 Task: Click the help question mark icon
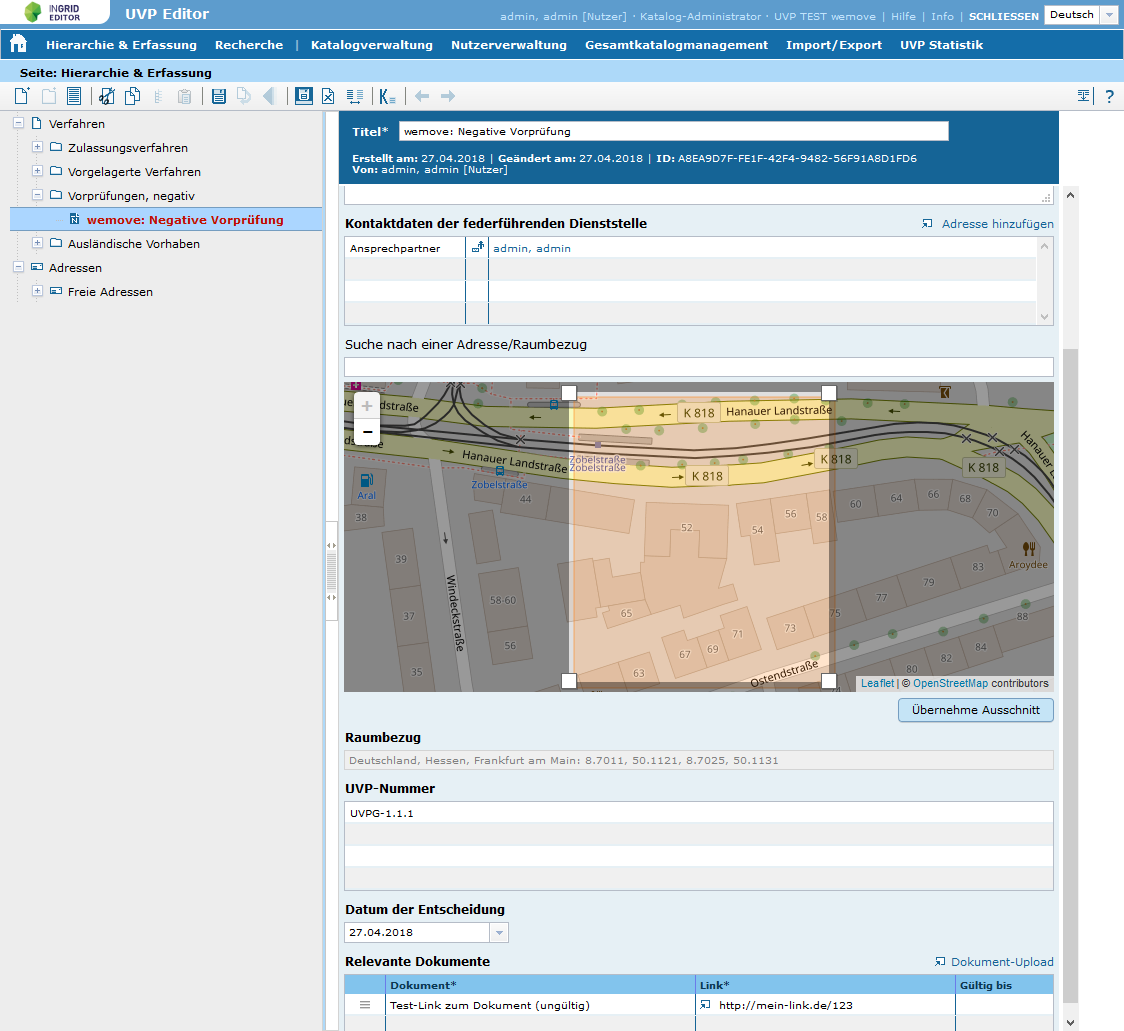1109,96
